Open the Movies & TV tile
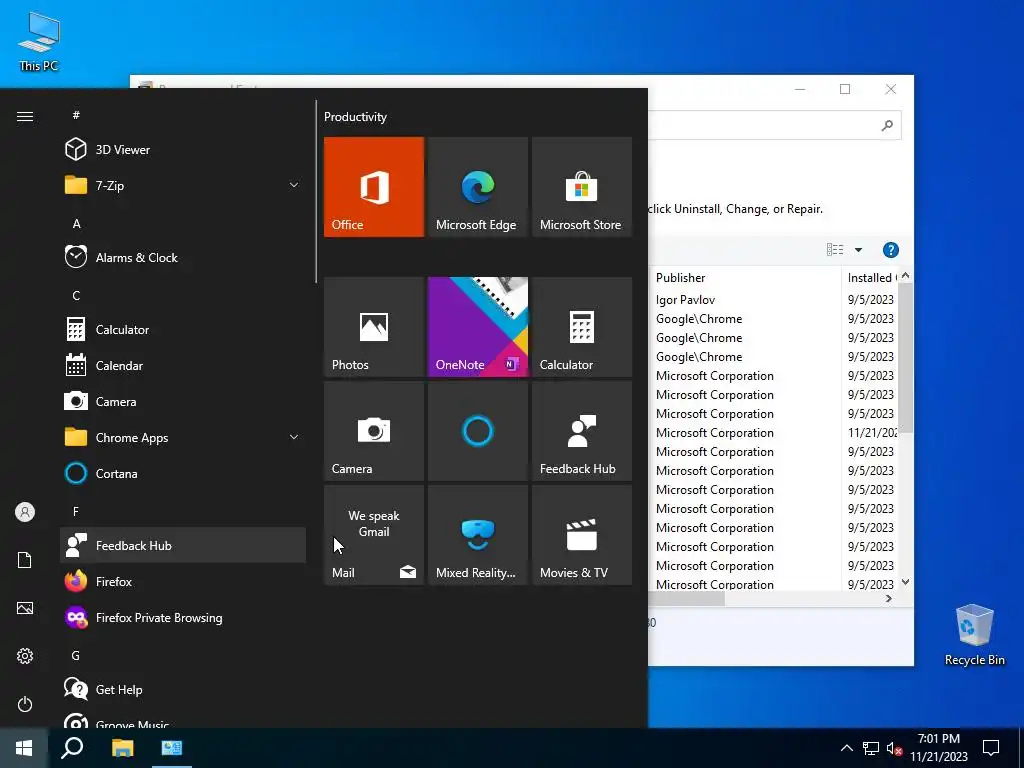This screenshot has width=1024, height=768. (x=582, y=535)
